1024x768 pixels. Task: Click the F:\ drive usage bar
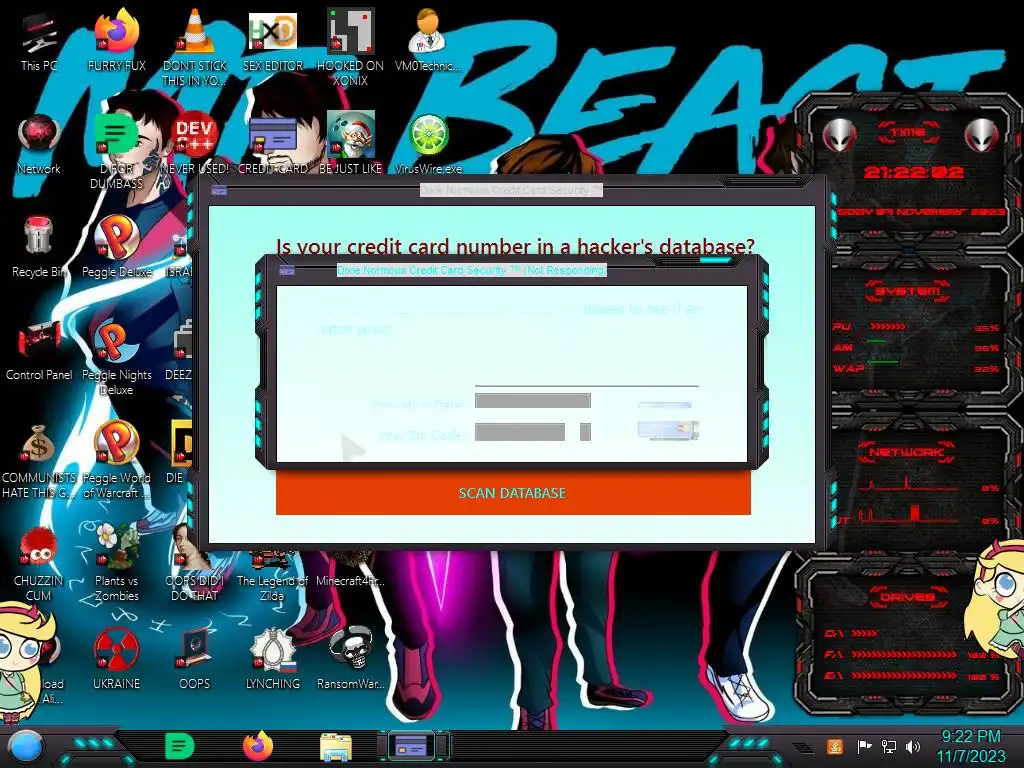point(904,654)
